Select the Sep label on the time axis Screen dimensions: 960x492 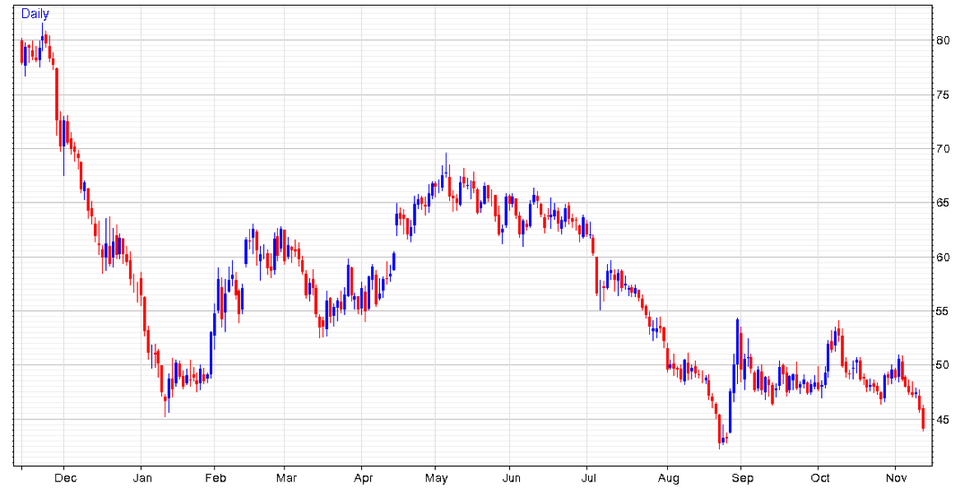click(742, 478)
